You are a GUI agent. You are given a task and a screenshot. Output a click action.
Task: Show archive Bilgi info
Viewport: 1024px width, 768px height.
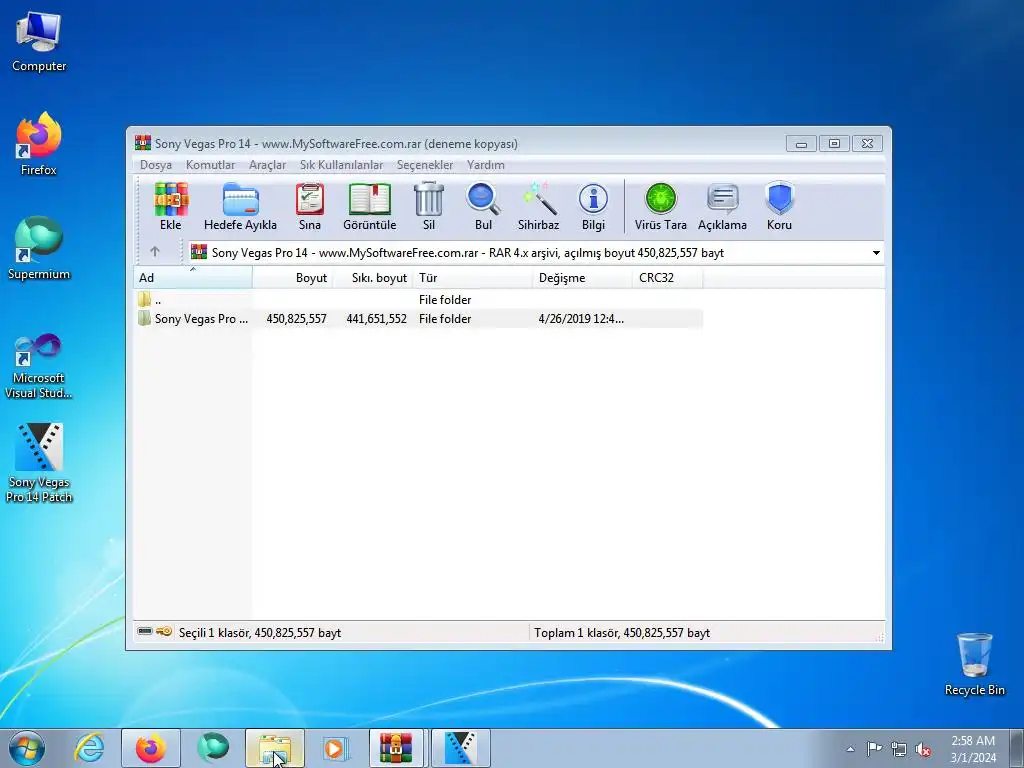593,206
